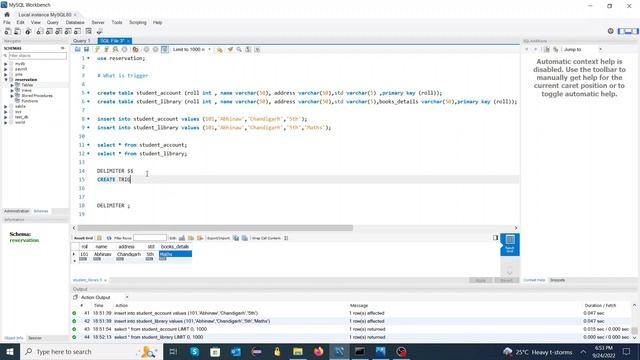Image resolution: width=640 pixels, height=360 pixels.
Task: Click the Revert button
Action: click(507, 280)
